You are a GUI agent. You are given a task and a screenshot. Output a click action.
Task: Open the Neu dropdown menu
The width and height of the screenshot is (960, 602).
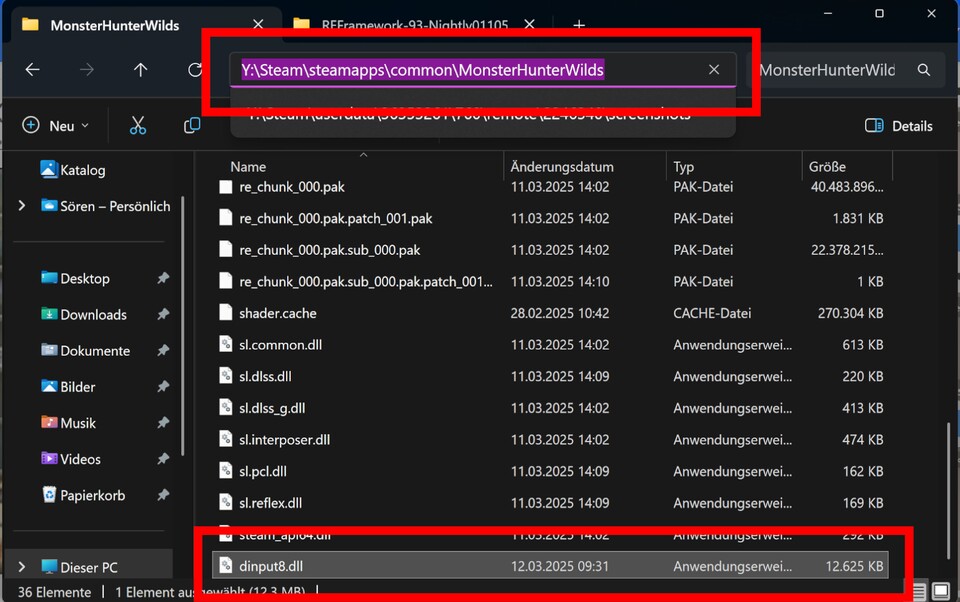click(56, 125)
